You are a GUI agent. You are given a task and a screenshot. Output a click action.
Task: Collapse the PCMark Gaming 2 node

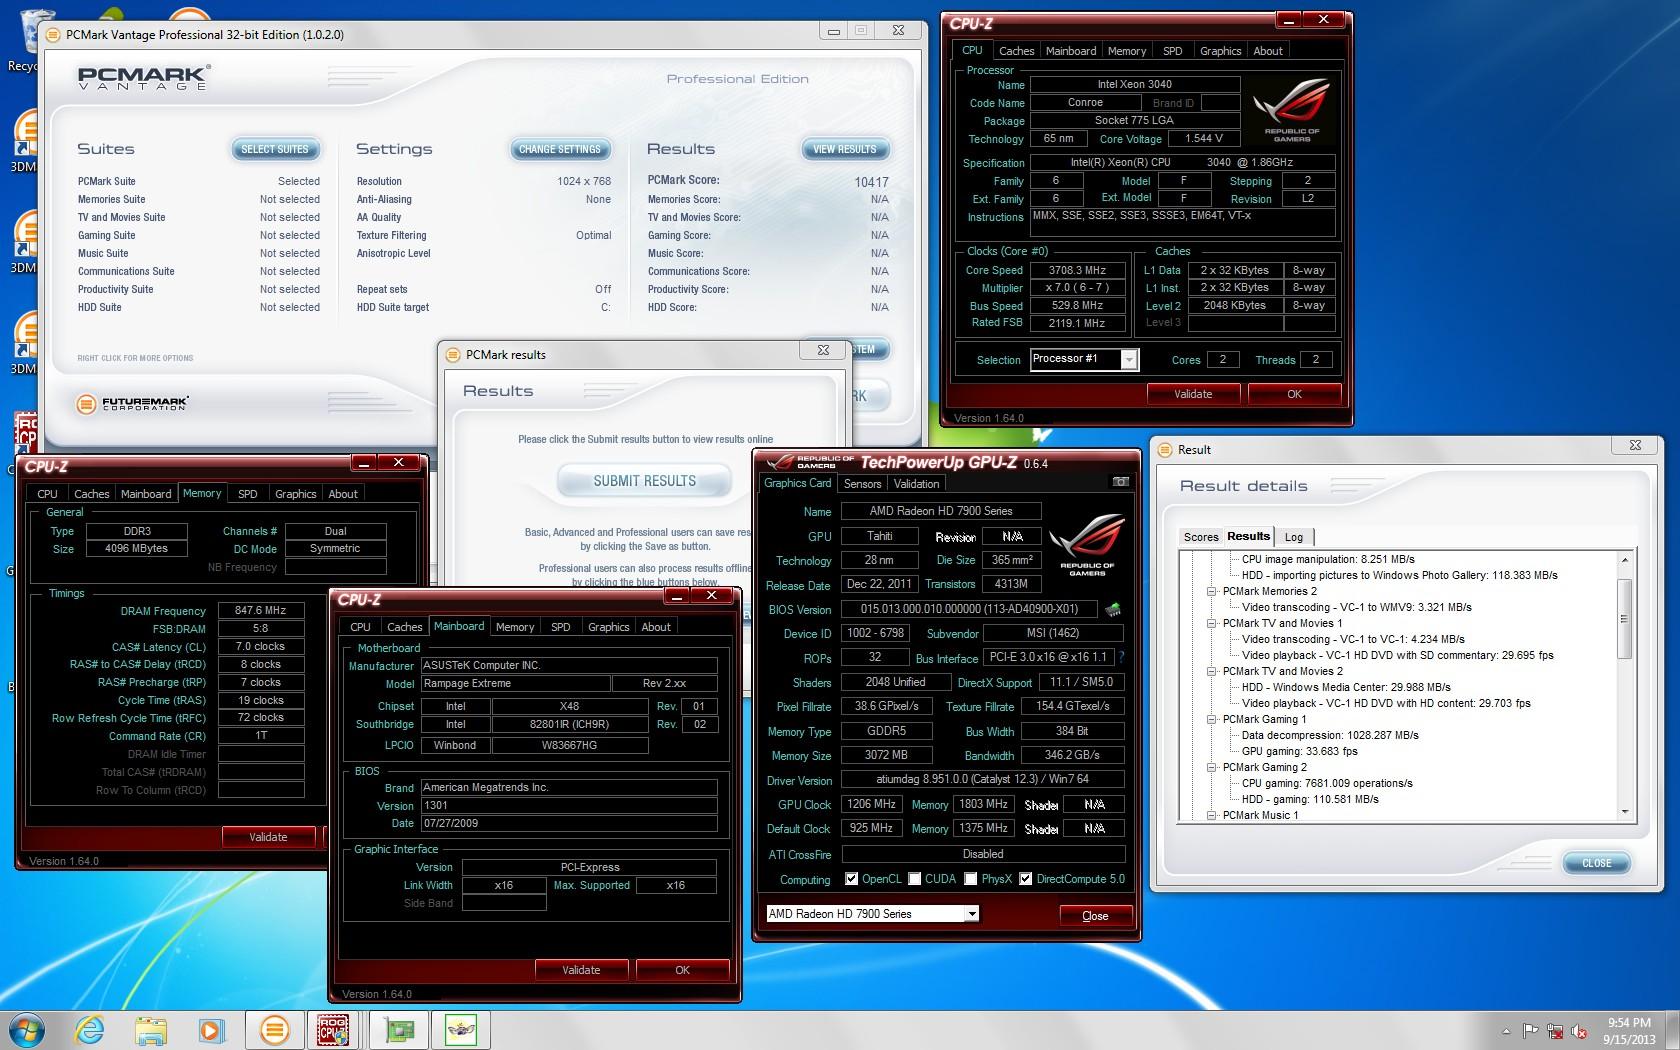1211,767
